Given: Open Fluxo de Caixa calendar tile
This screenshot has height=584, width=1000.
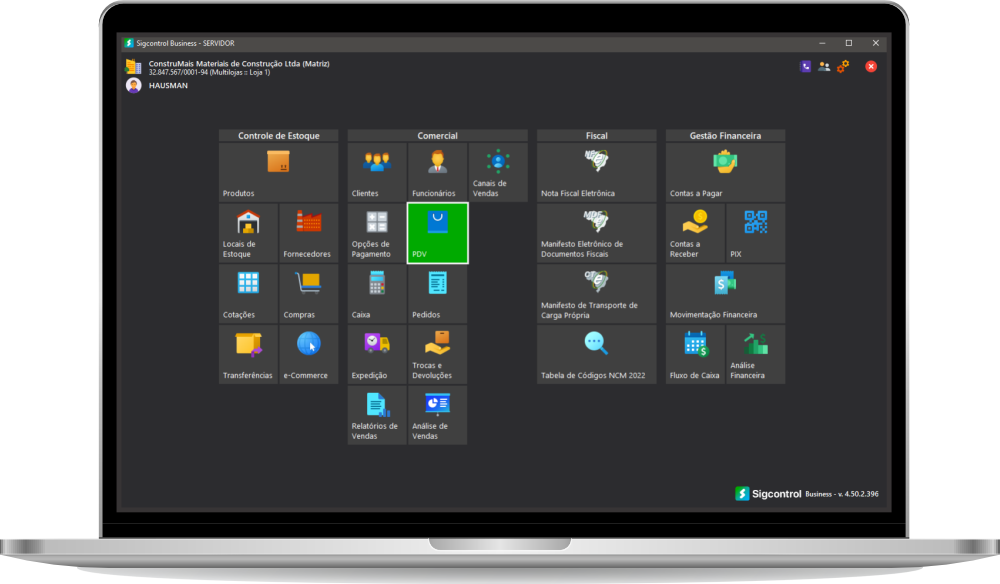Looking at the screenshot, I should [x=695, y=354].
